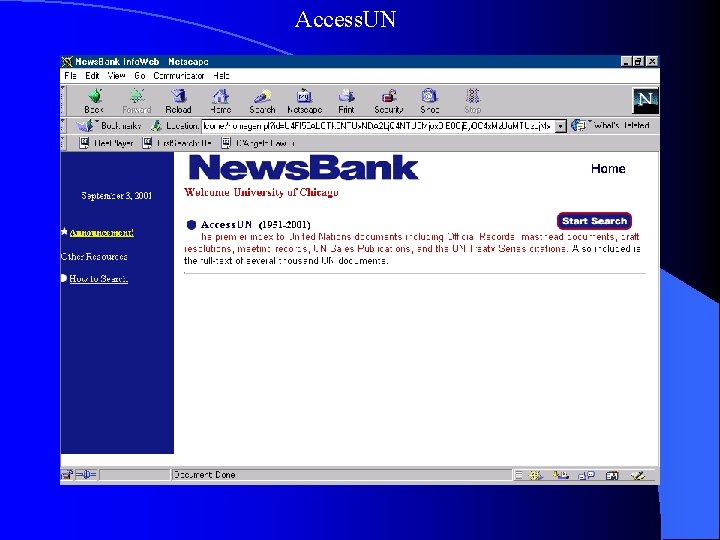Image resolution: width=720 pixels, height=540 pixels.
Task: Open the RealPlayer bookmark in personal toolbar
Action: 107,143
